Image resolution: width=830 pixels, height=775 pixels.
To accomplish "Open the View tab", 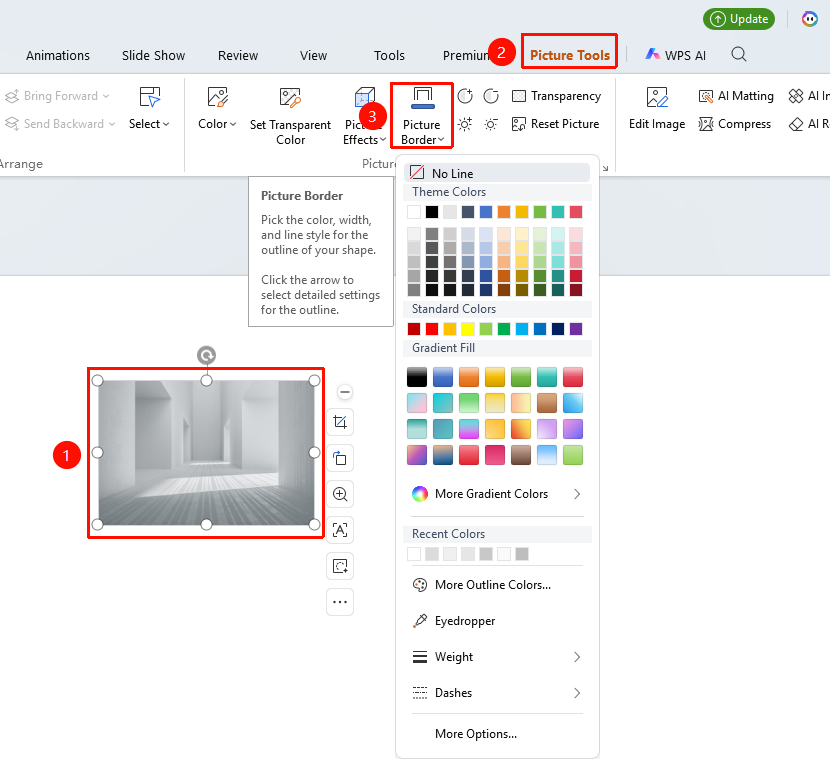I will (313, 56).
